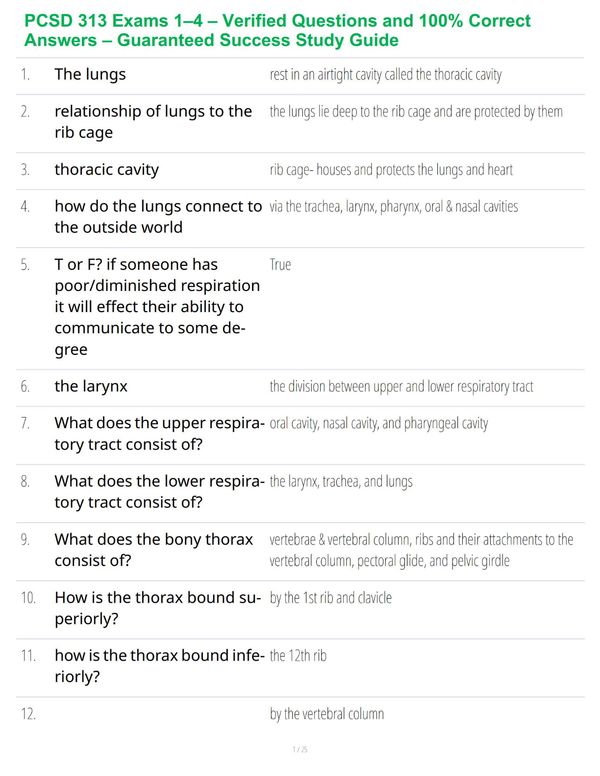
Task: Click answer 'oral cavity, nasal cavity, and pharyngeal cavity'
Action: pos(379,424)
